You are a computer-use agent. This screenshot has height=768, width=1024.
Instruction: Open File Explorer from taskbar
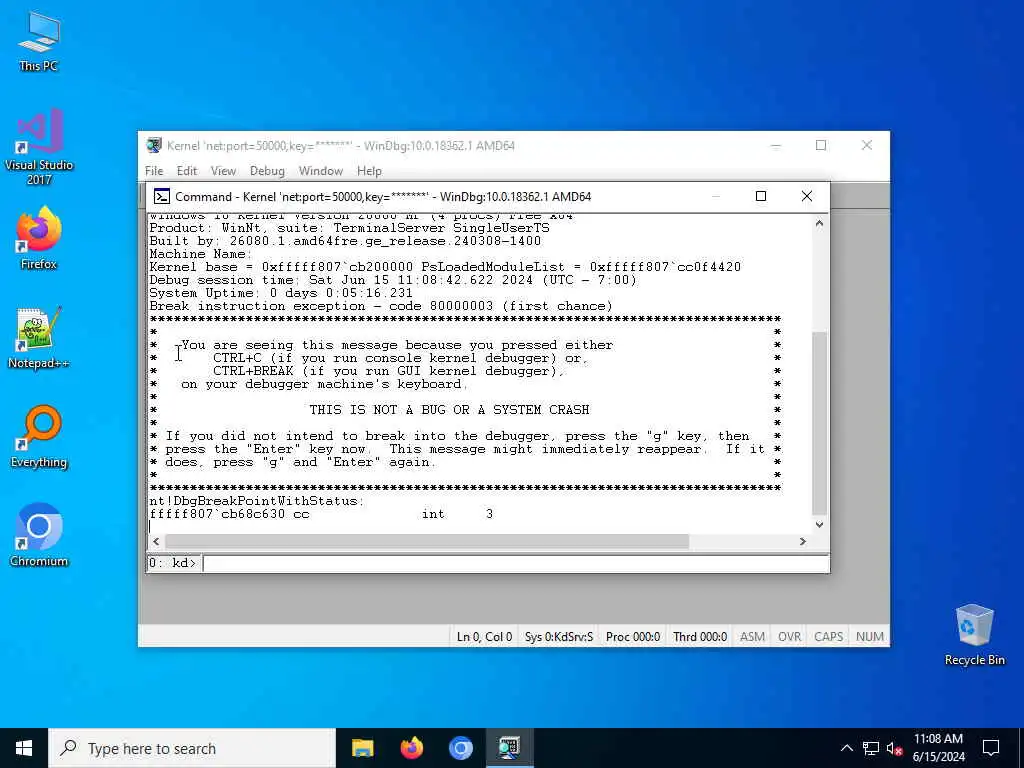[362, 748]
